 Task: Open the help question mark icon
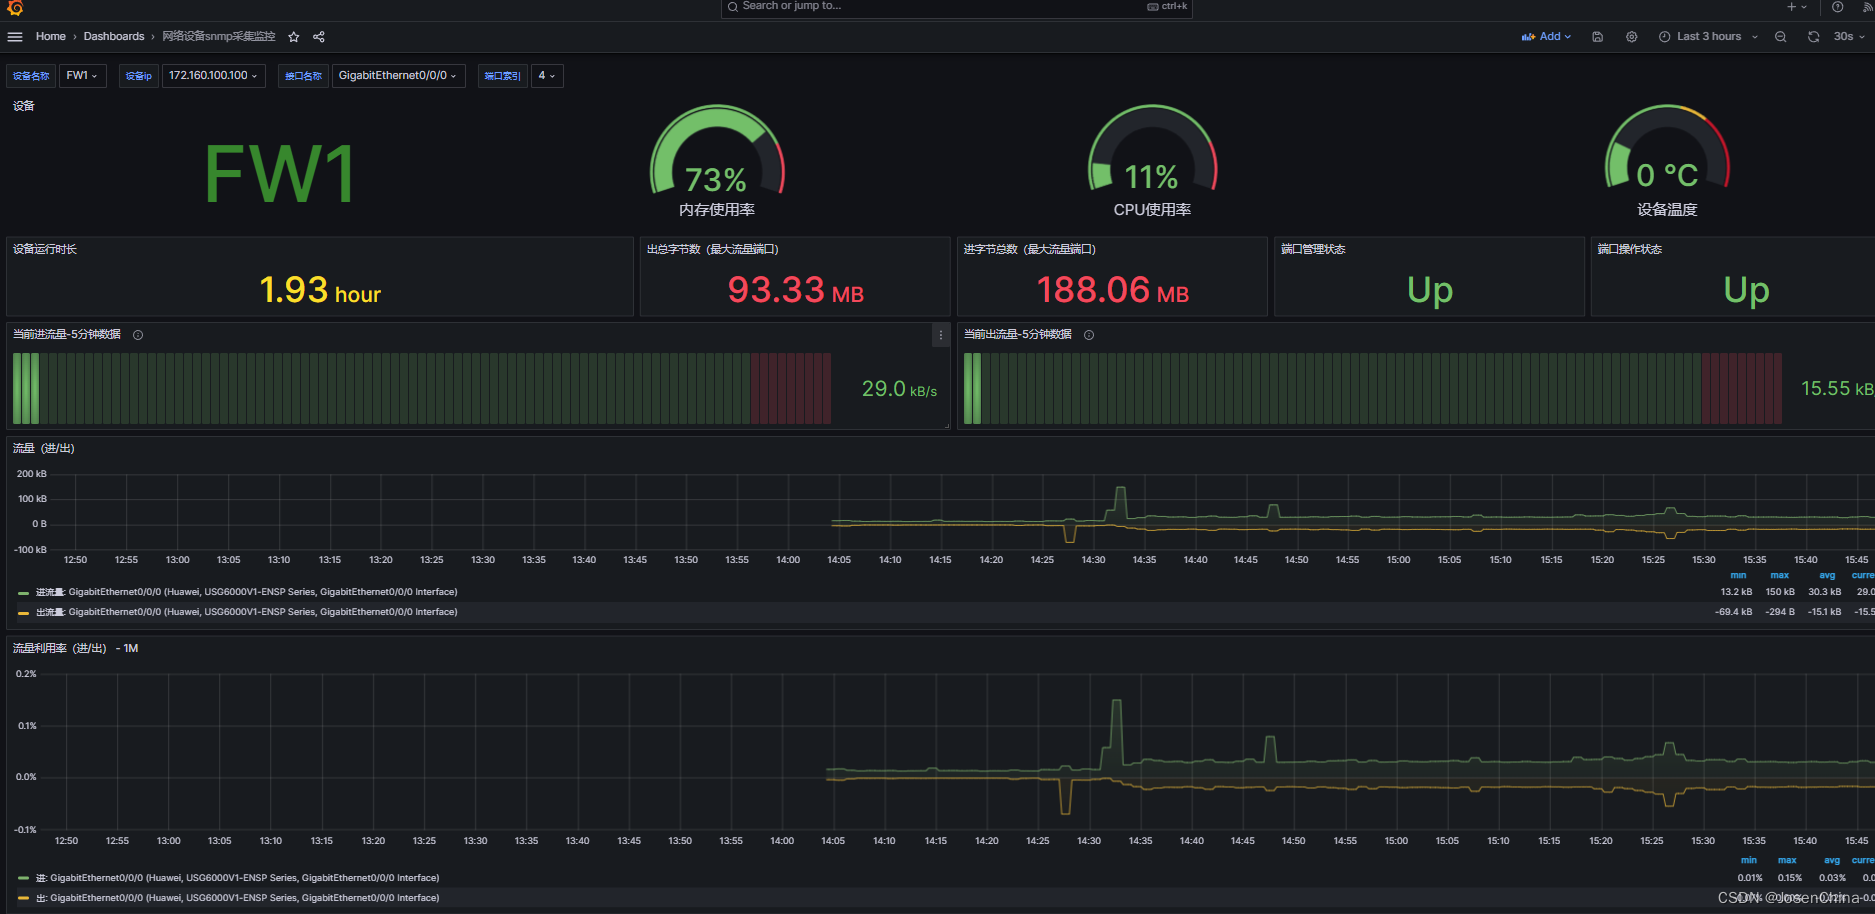(x=1838, y=7)
